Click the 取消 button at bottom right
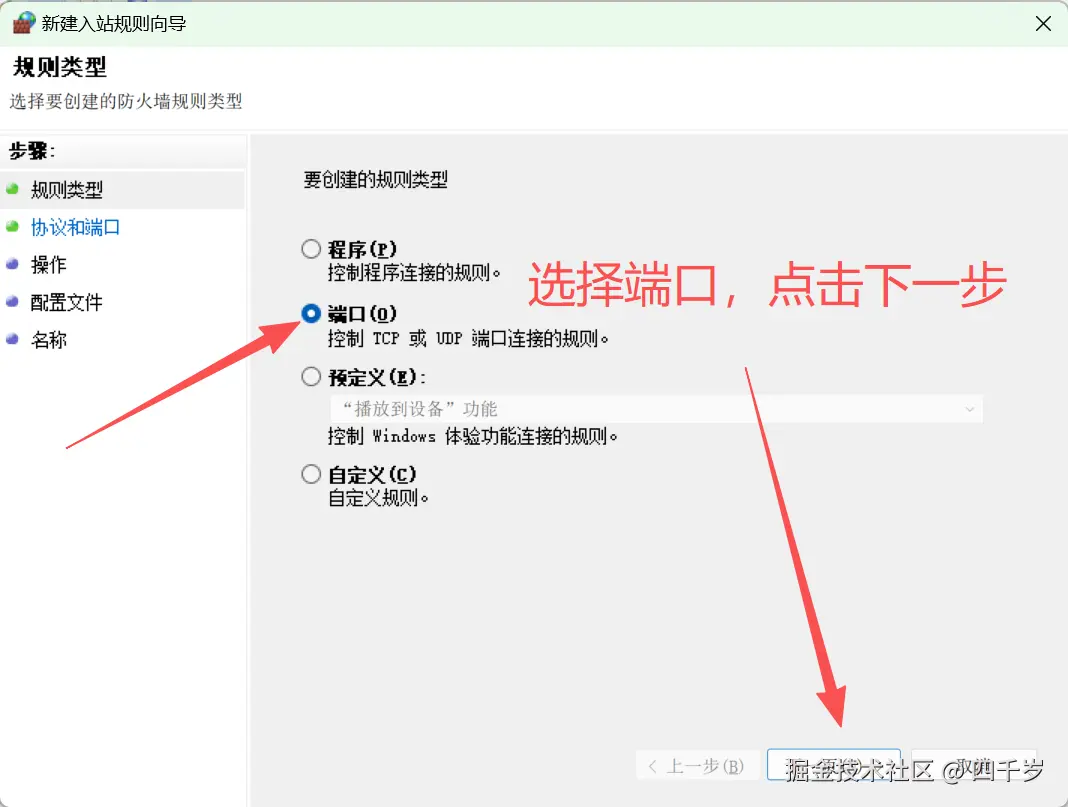This screenshot has width=1068, height=807. point(972,765)
